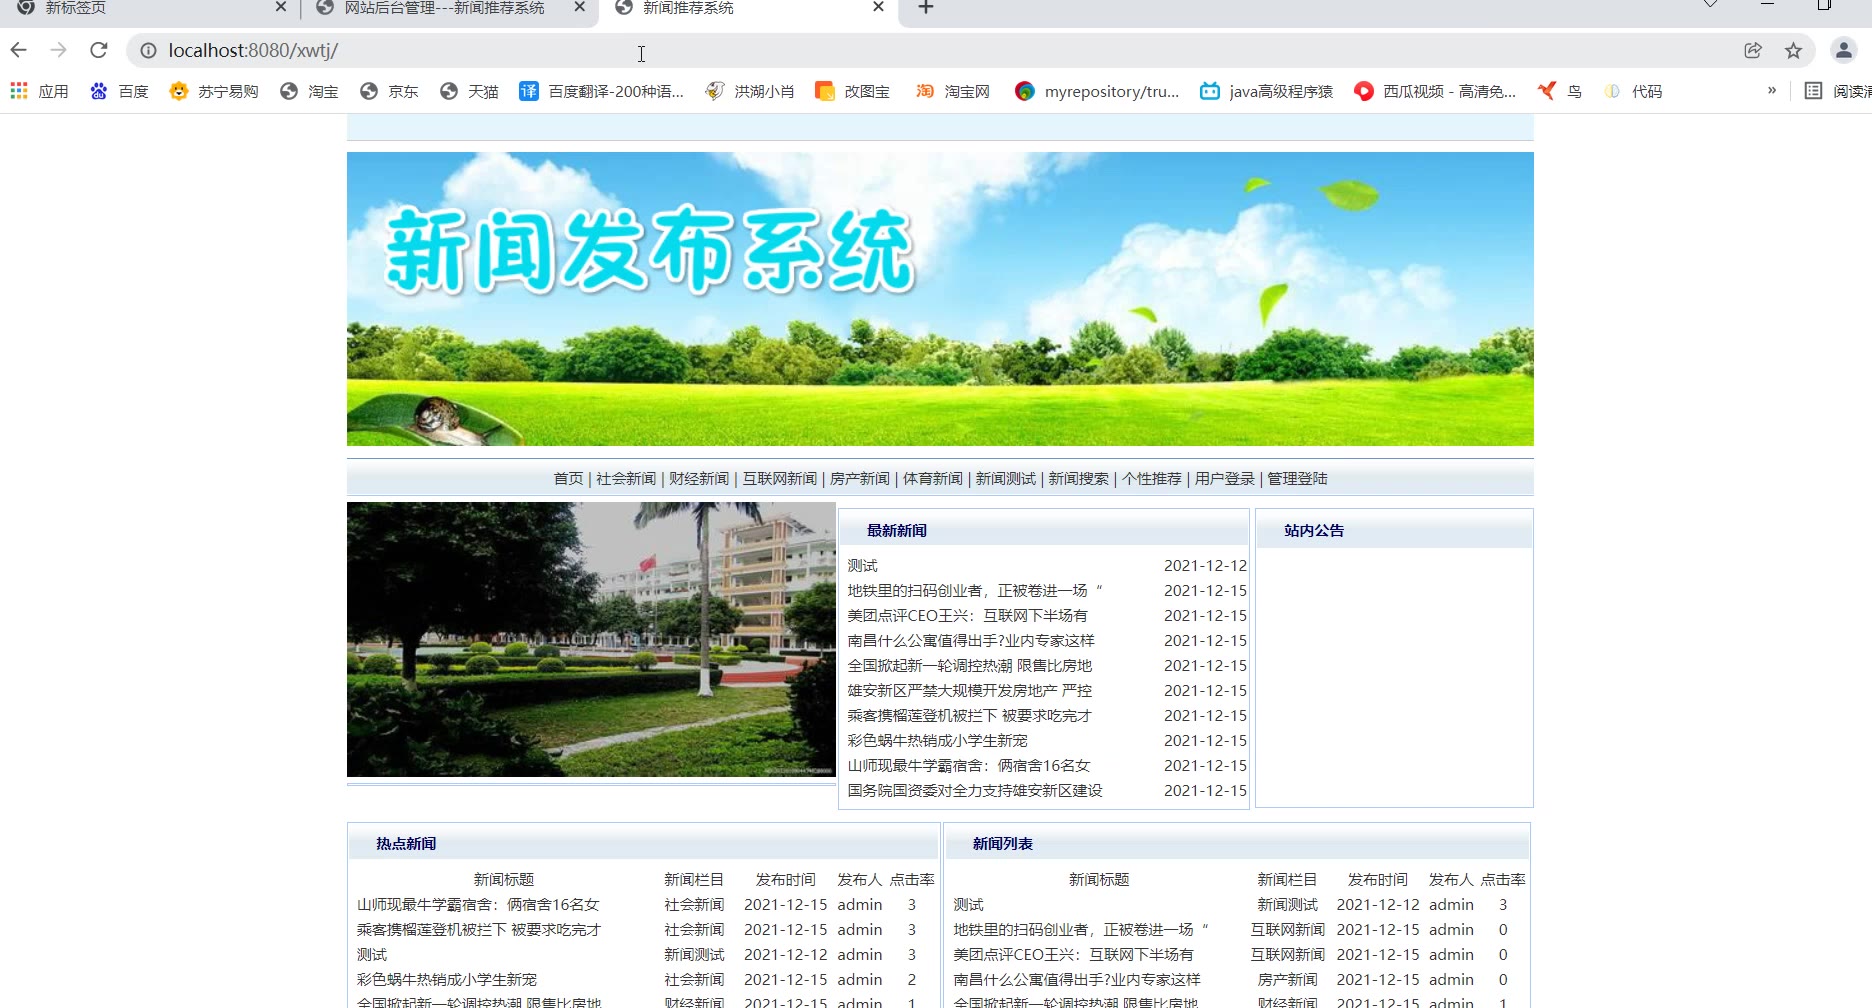Open the 百度翻译 bookmark
The height and width of the screenshot is (1008, 1872).
click(x=602, y=91)
